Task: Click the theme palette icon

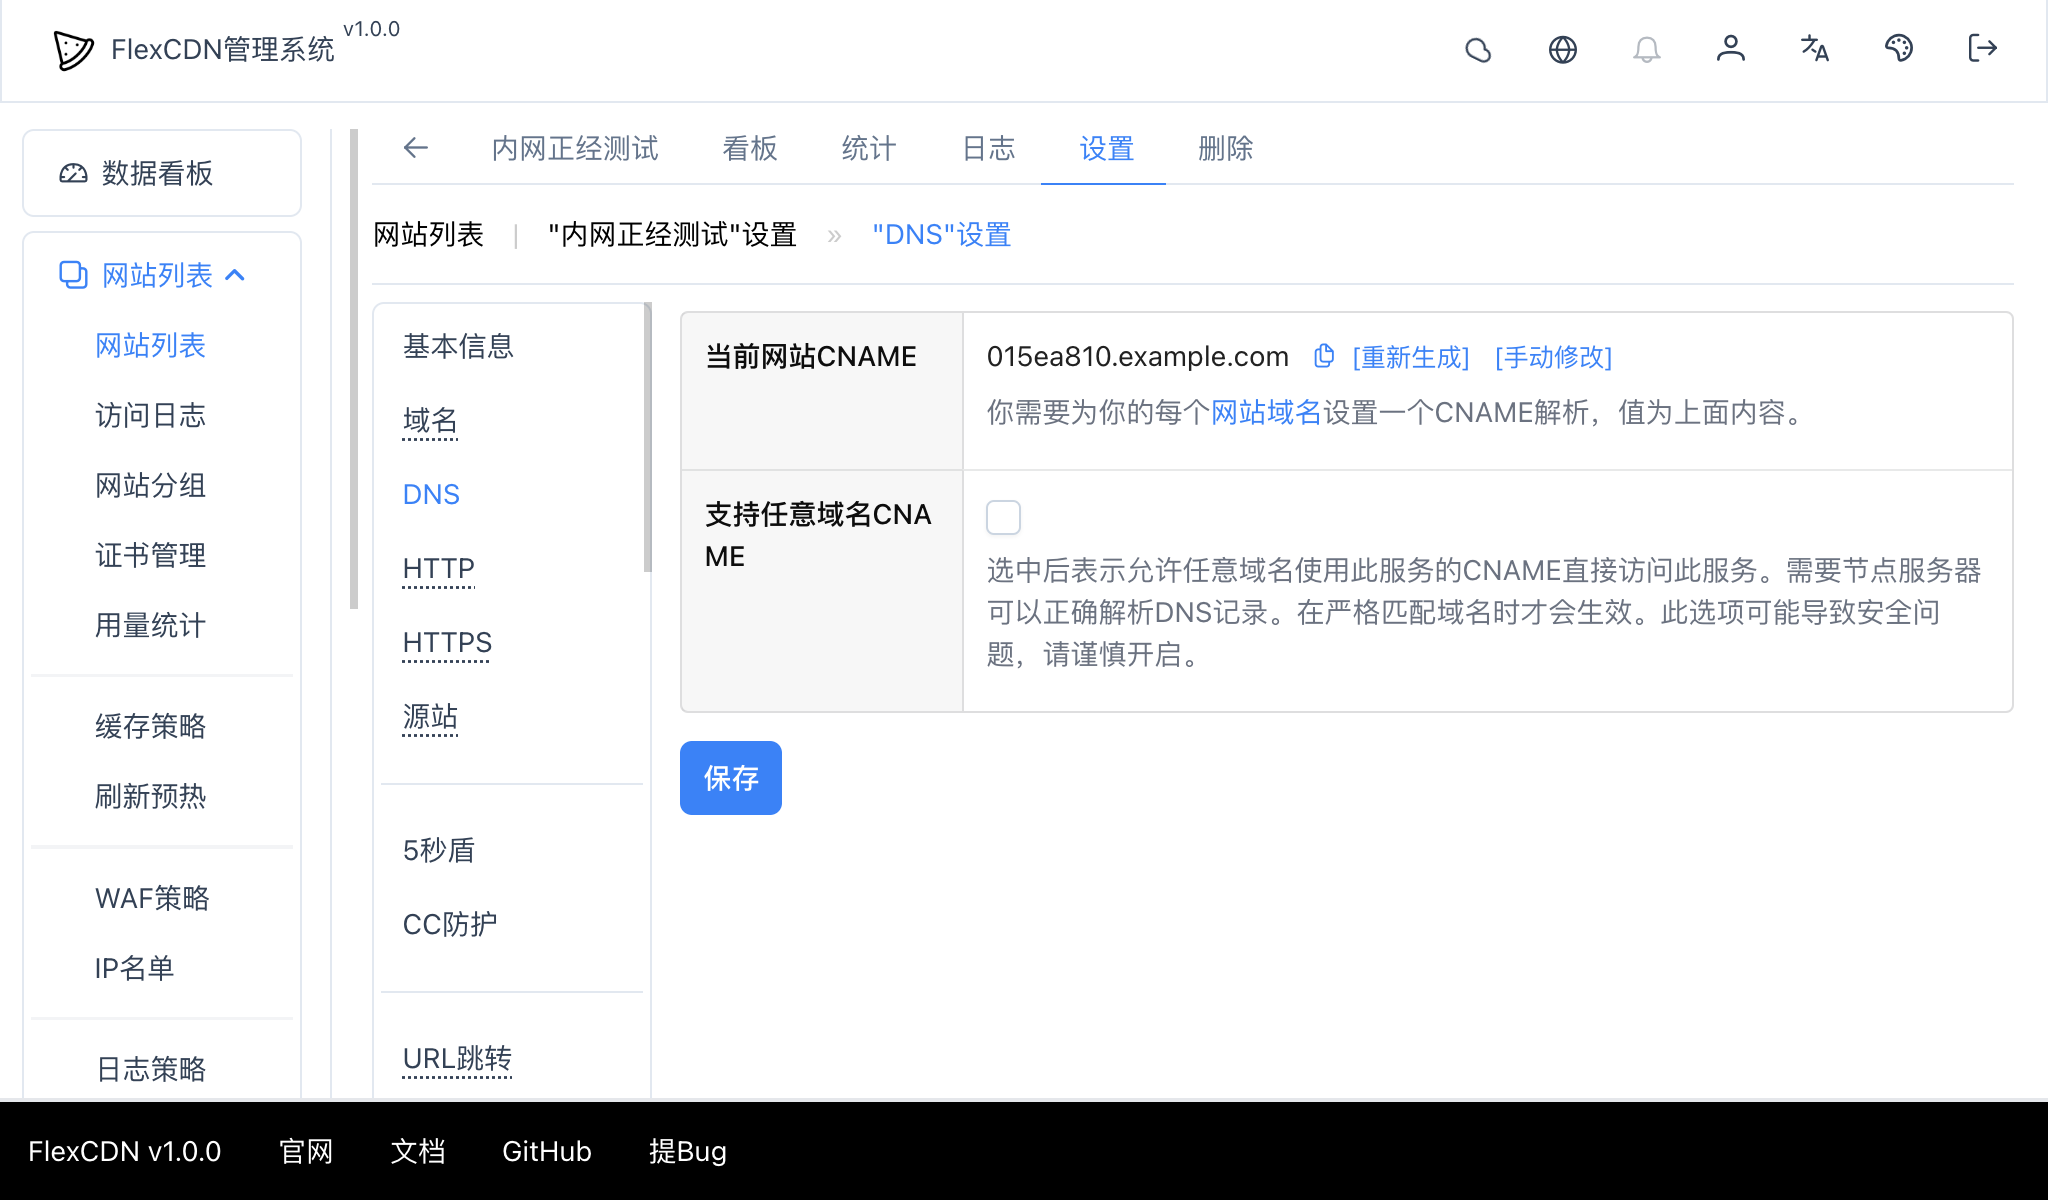Action: tap(1899, 49)
